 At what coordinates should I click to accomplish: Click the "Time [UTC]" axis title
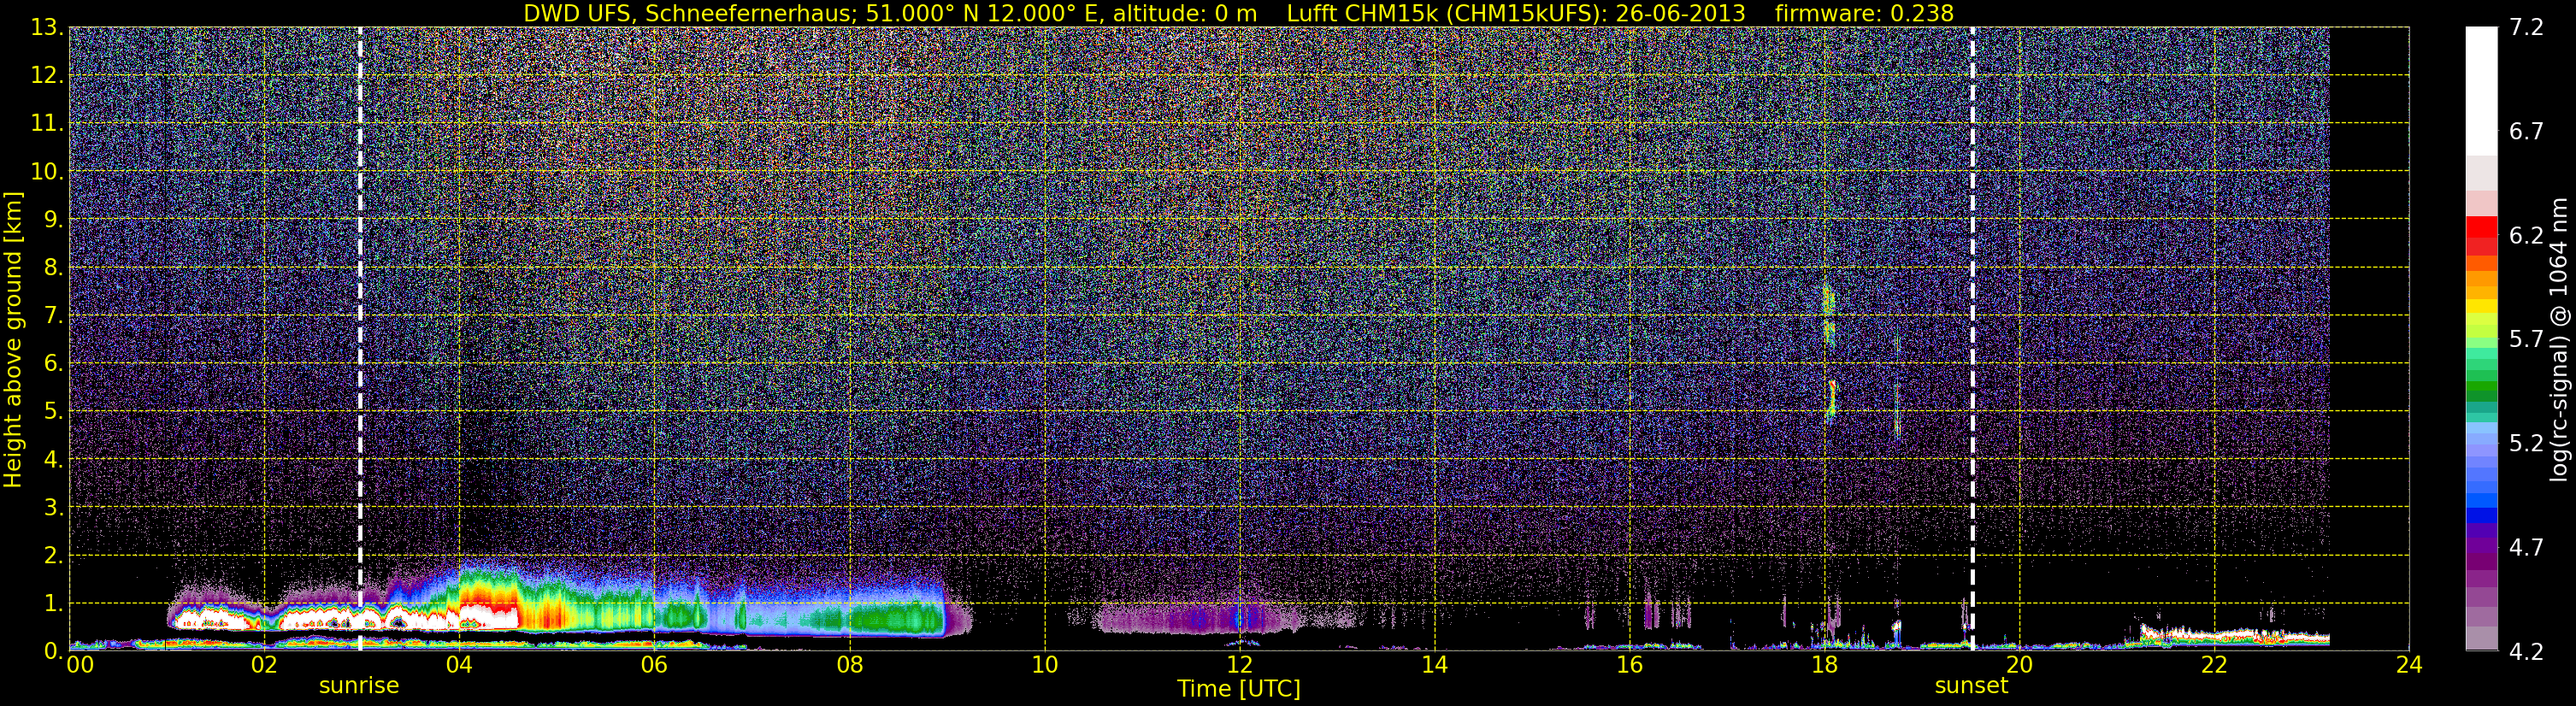tap(1239, 689)
